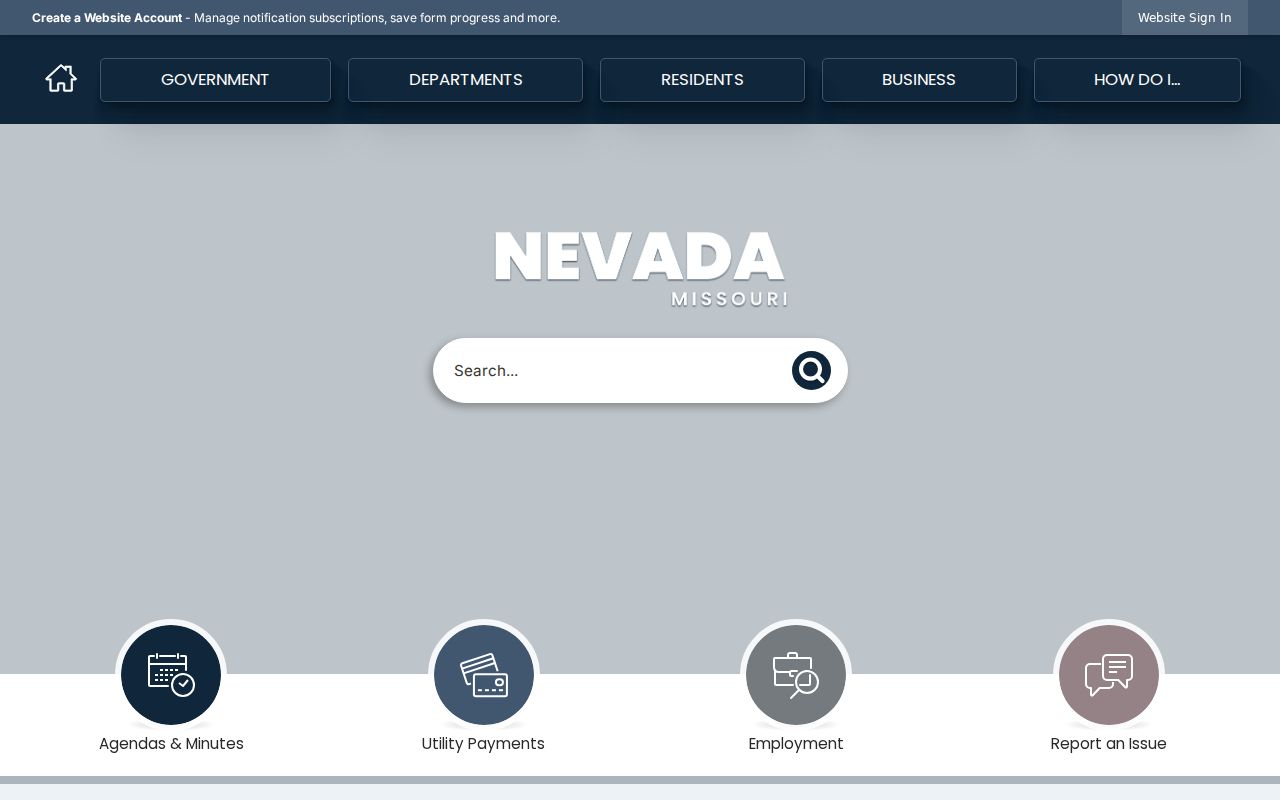Click the Agendas & Minutes text label

coord(171,744)
